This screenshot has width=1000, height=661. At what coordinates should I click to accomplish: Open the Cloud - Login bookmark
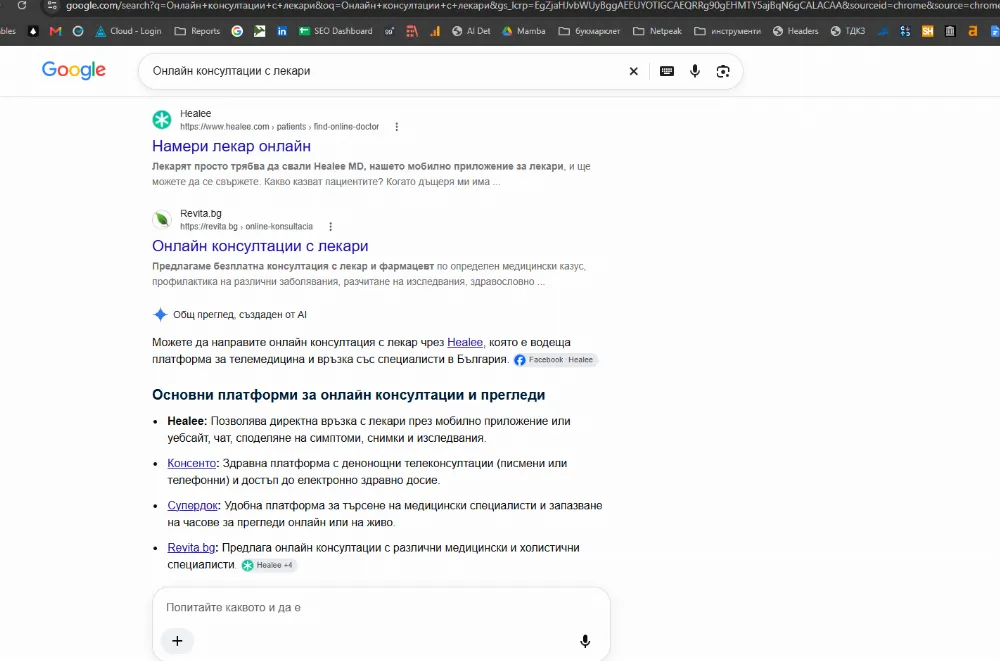[128, 31]
